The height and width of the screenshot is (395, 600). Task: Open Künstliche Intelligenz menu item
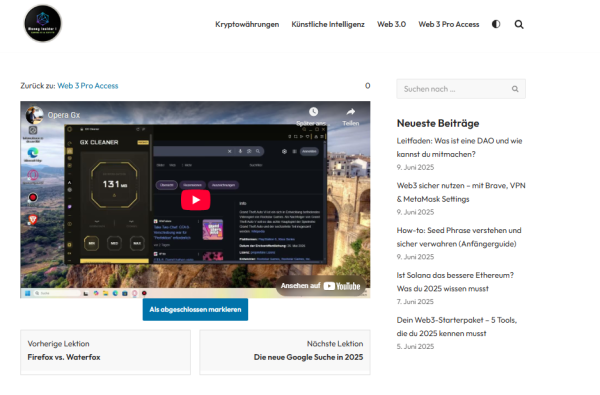tap(328, 24)
